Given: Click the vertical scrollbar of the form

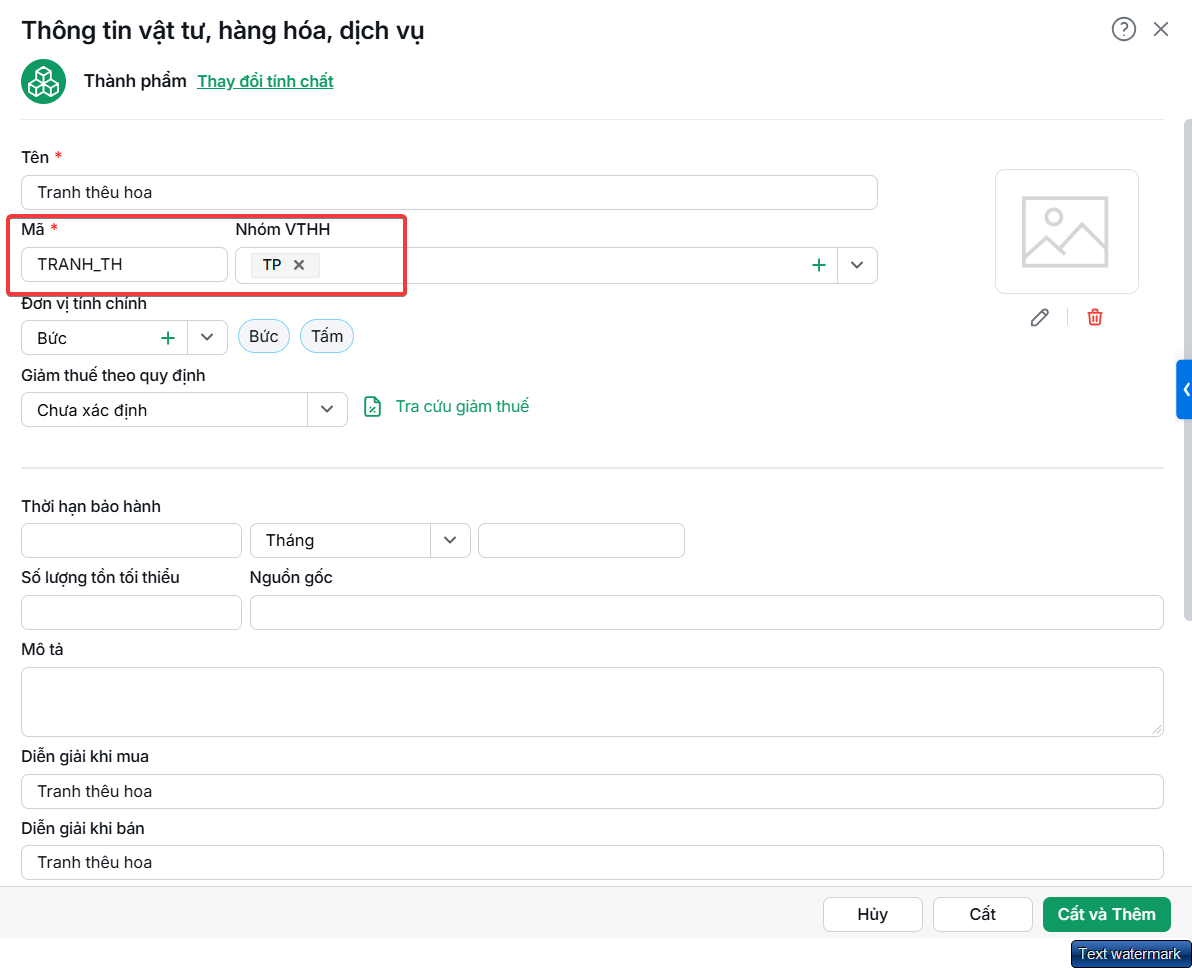Looking at the screenshot, I should pyautogui.click(x=1187, y=370).
